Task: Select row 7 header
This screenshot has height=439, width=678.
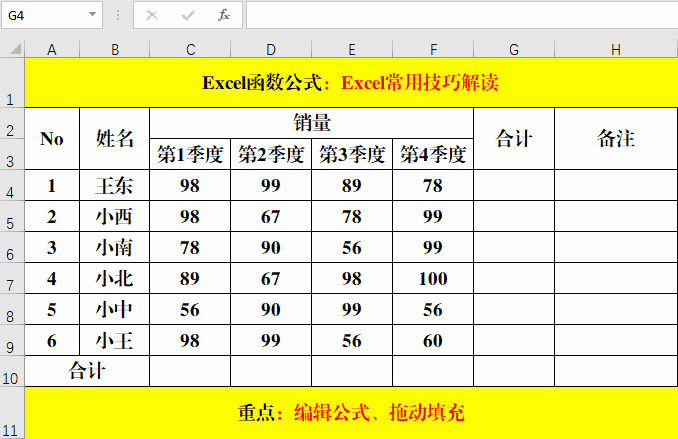Action: coord(12,279)
